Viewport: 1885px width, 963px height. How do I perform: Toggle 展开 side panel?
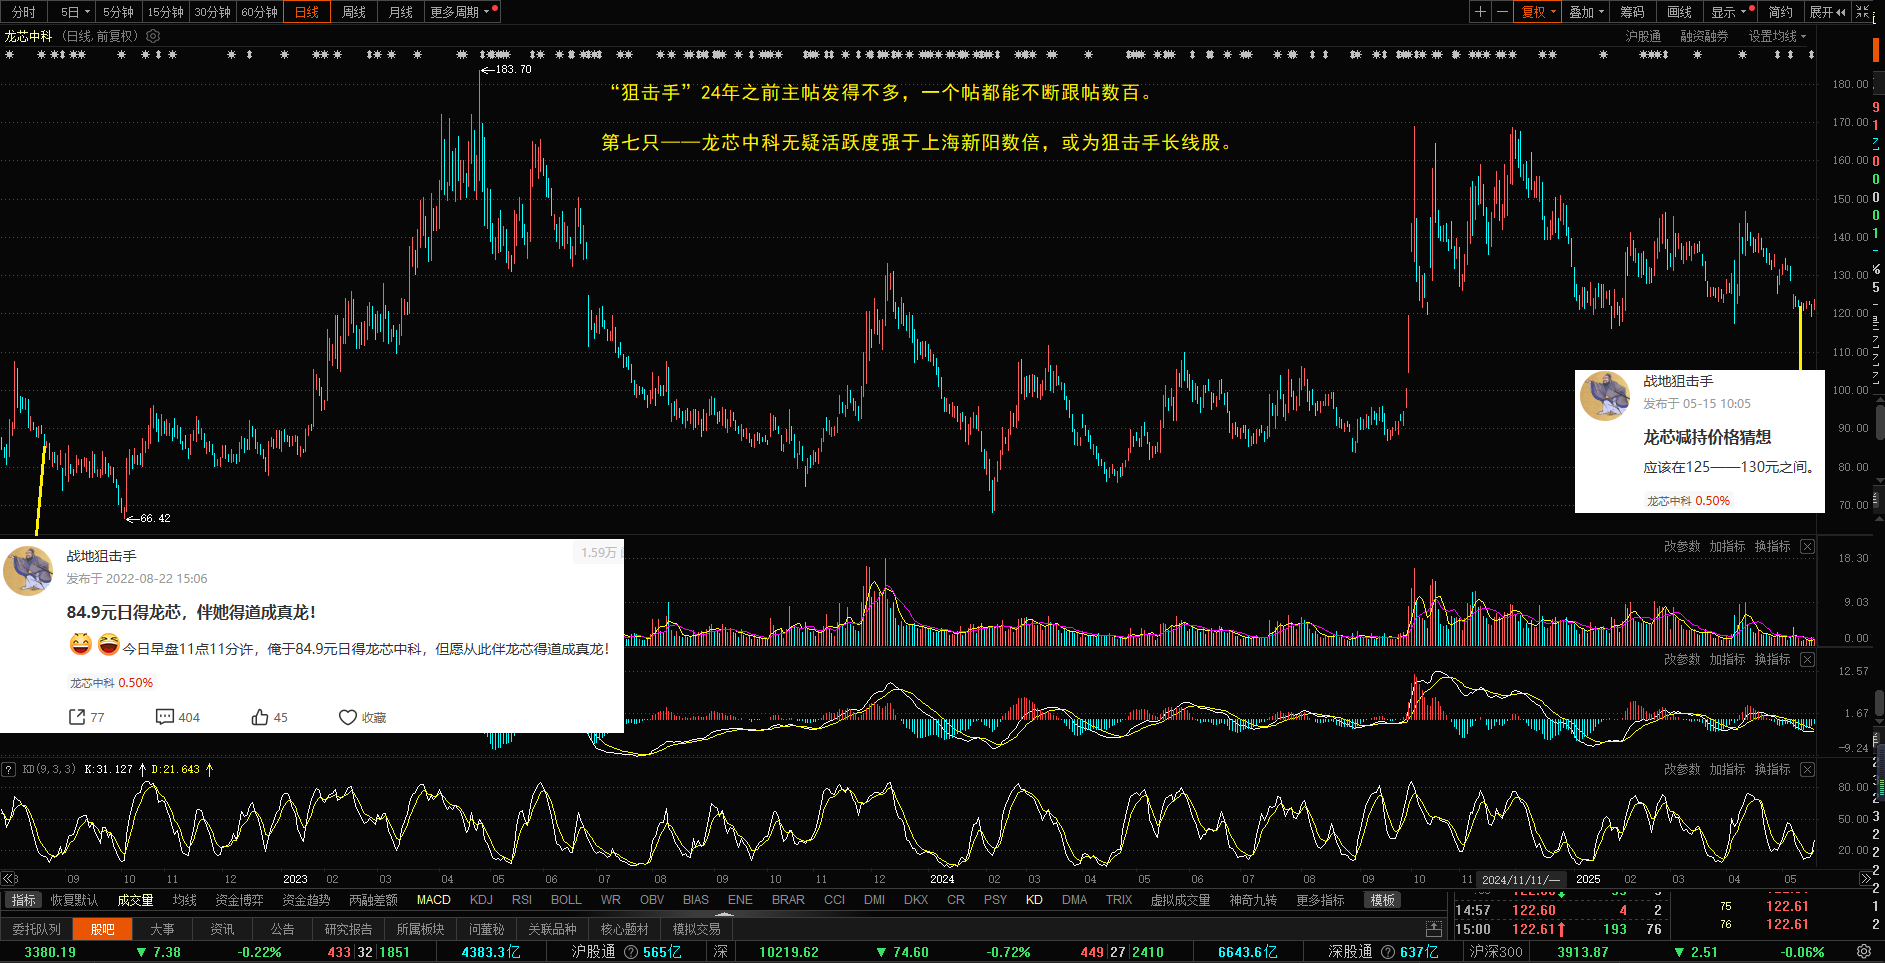[1828, 12]
